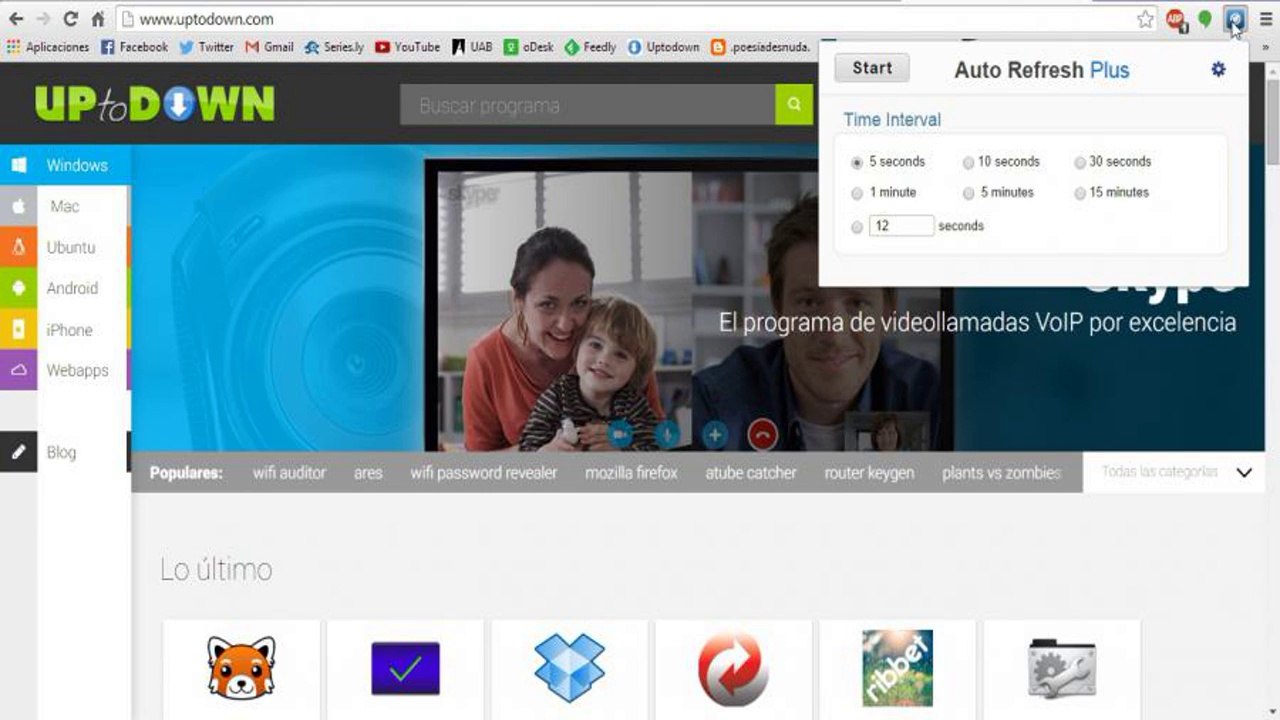Open the Blog section in sidebar
1280x720 pixels.
65,452
